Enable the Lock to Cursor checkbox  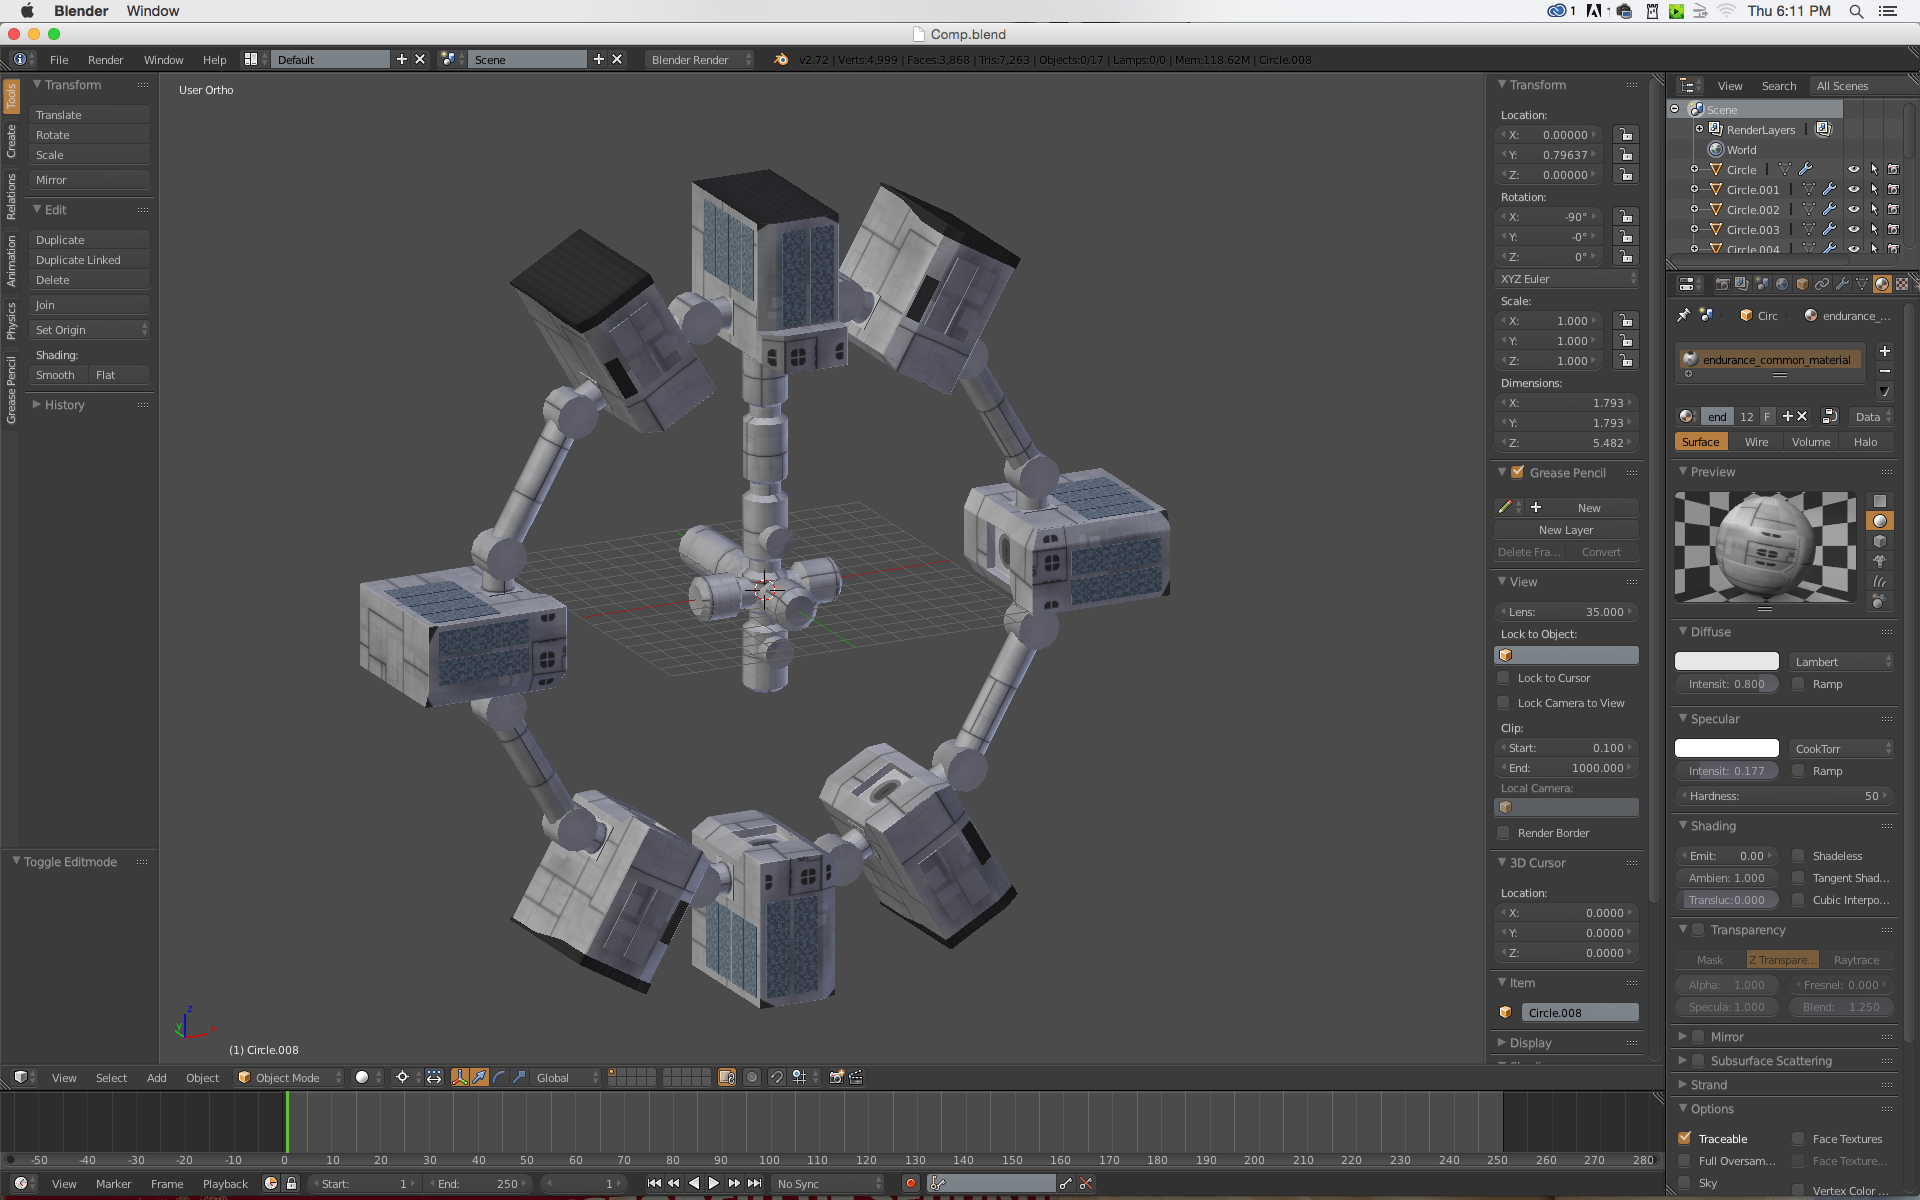point(1503,678)
